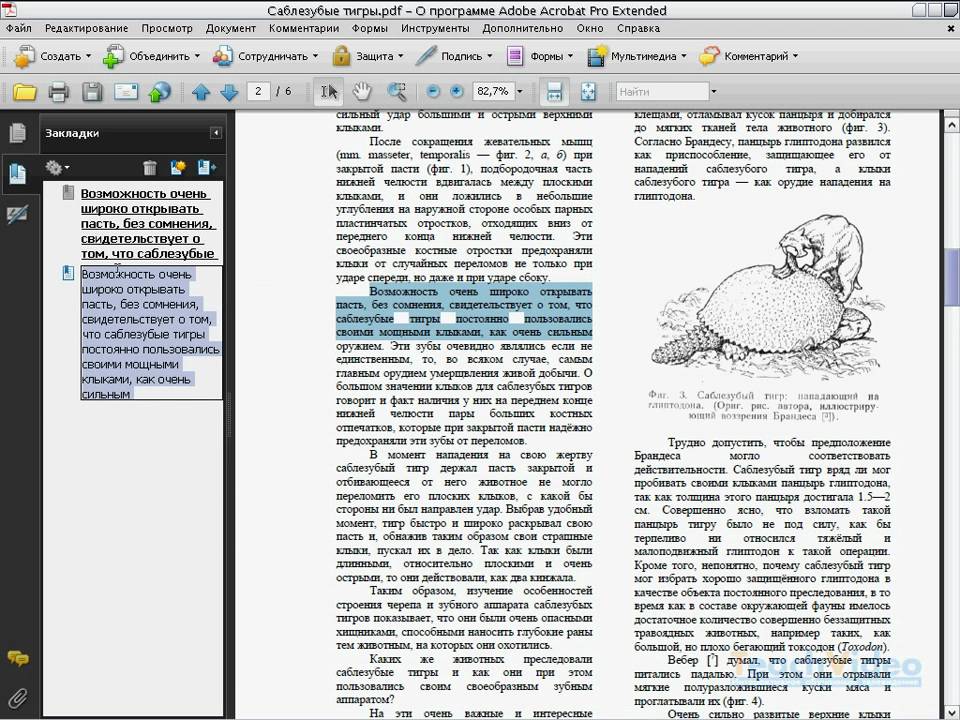The height and width of the screenshot is (720, 960).
Task: Click the Мультимедиа film icon
Action: tap(597, 56)
